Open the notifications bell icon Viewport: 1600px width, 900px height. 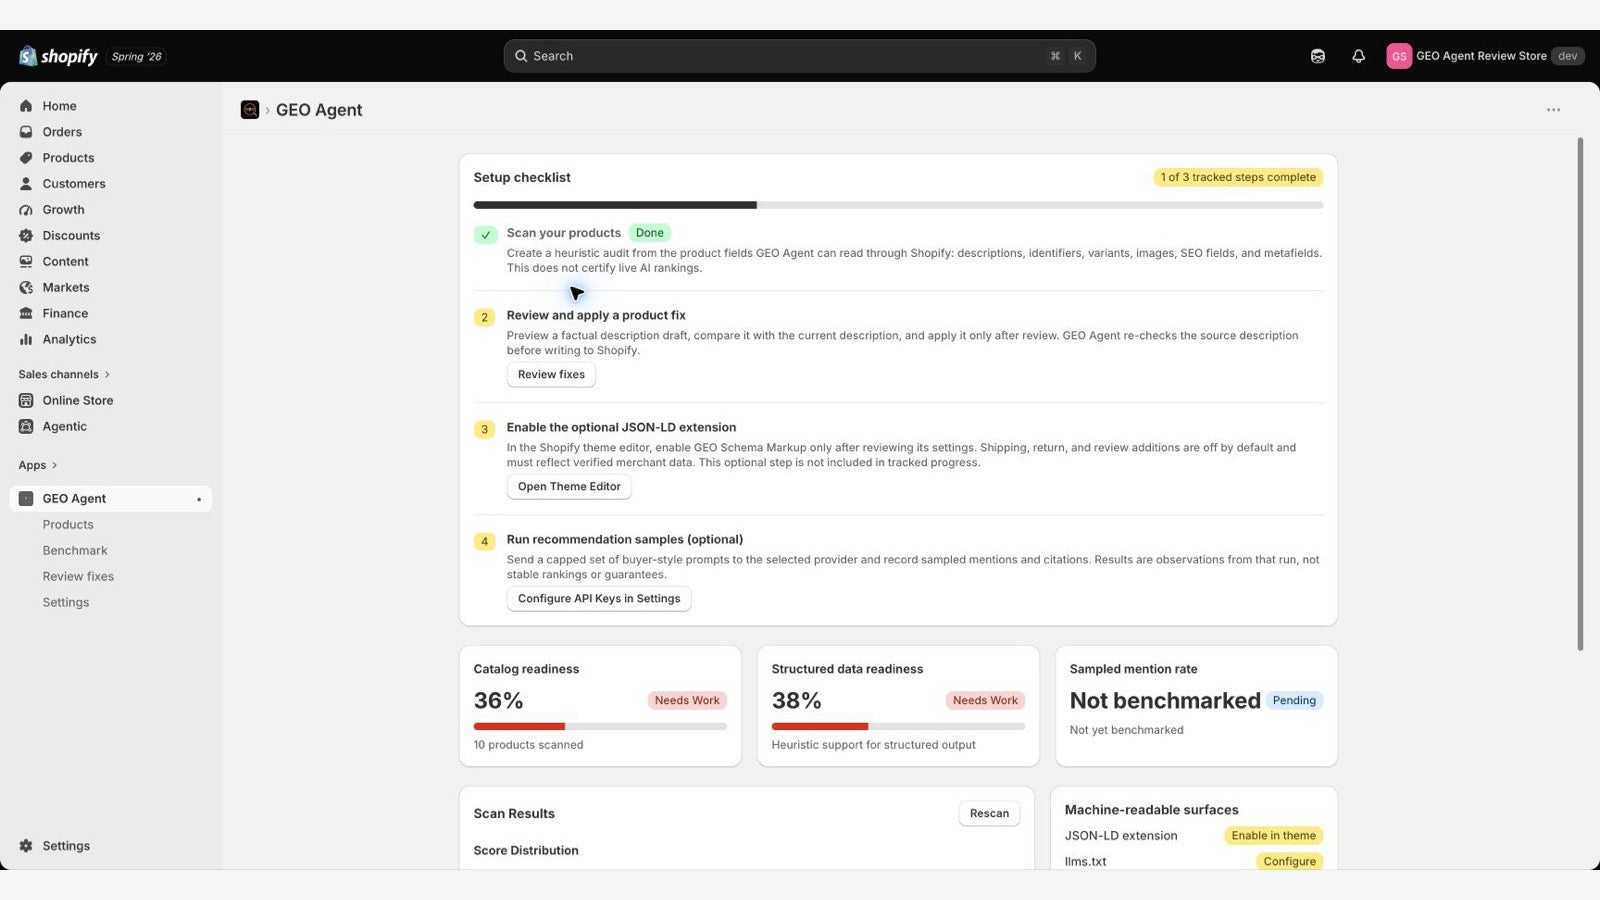pos(1358,56)
